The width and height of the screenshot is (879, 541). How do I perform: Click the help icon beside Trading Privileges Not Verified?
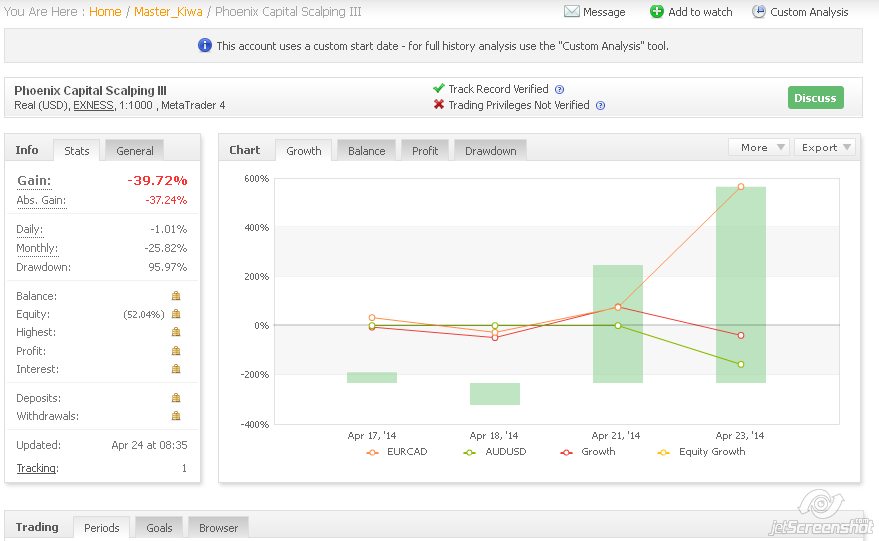[x=600, y=105]
